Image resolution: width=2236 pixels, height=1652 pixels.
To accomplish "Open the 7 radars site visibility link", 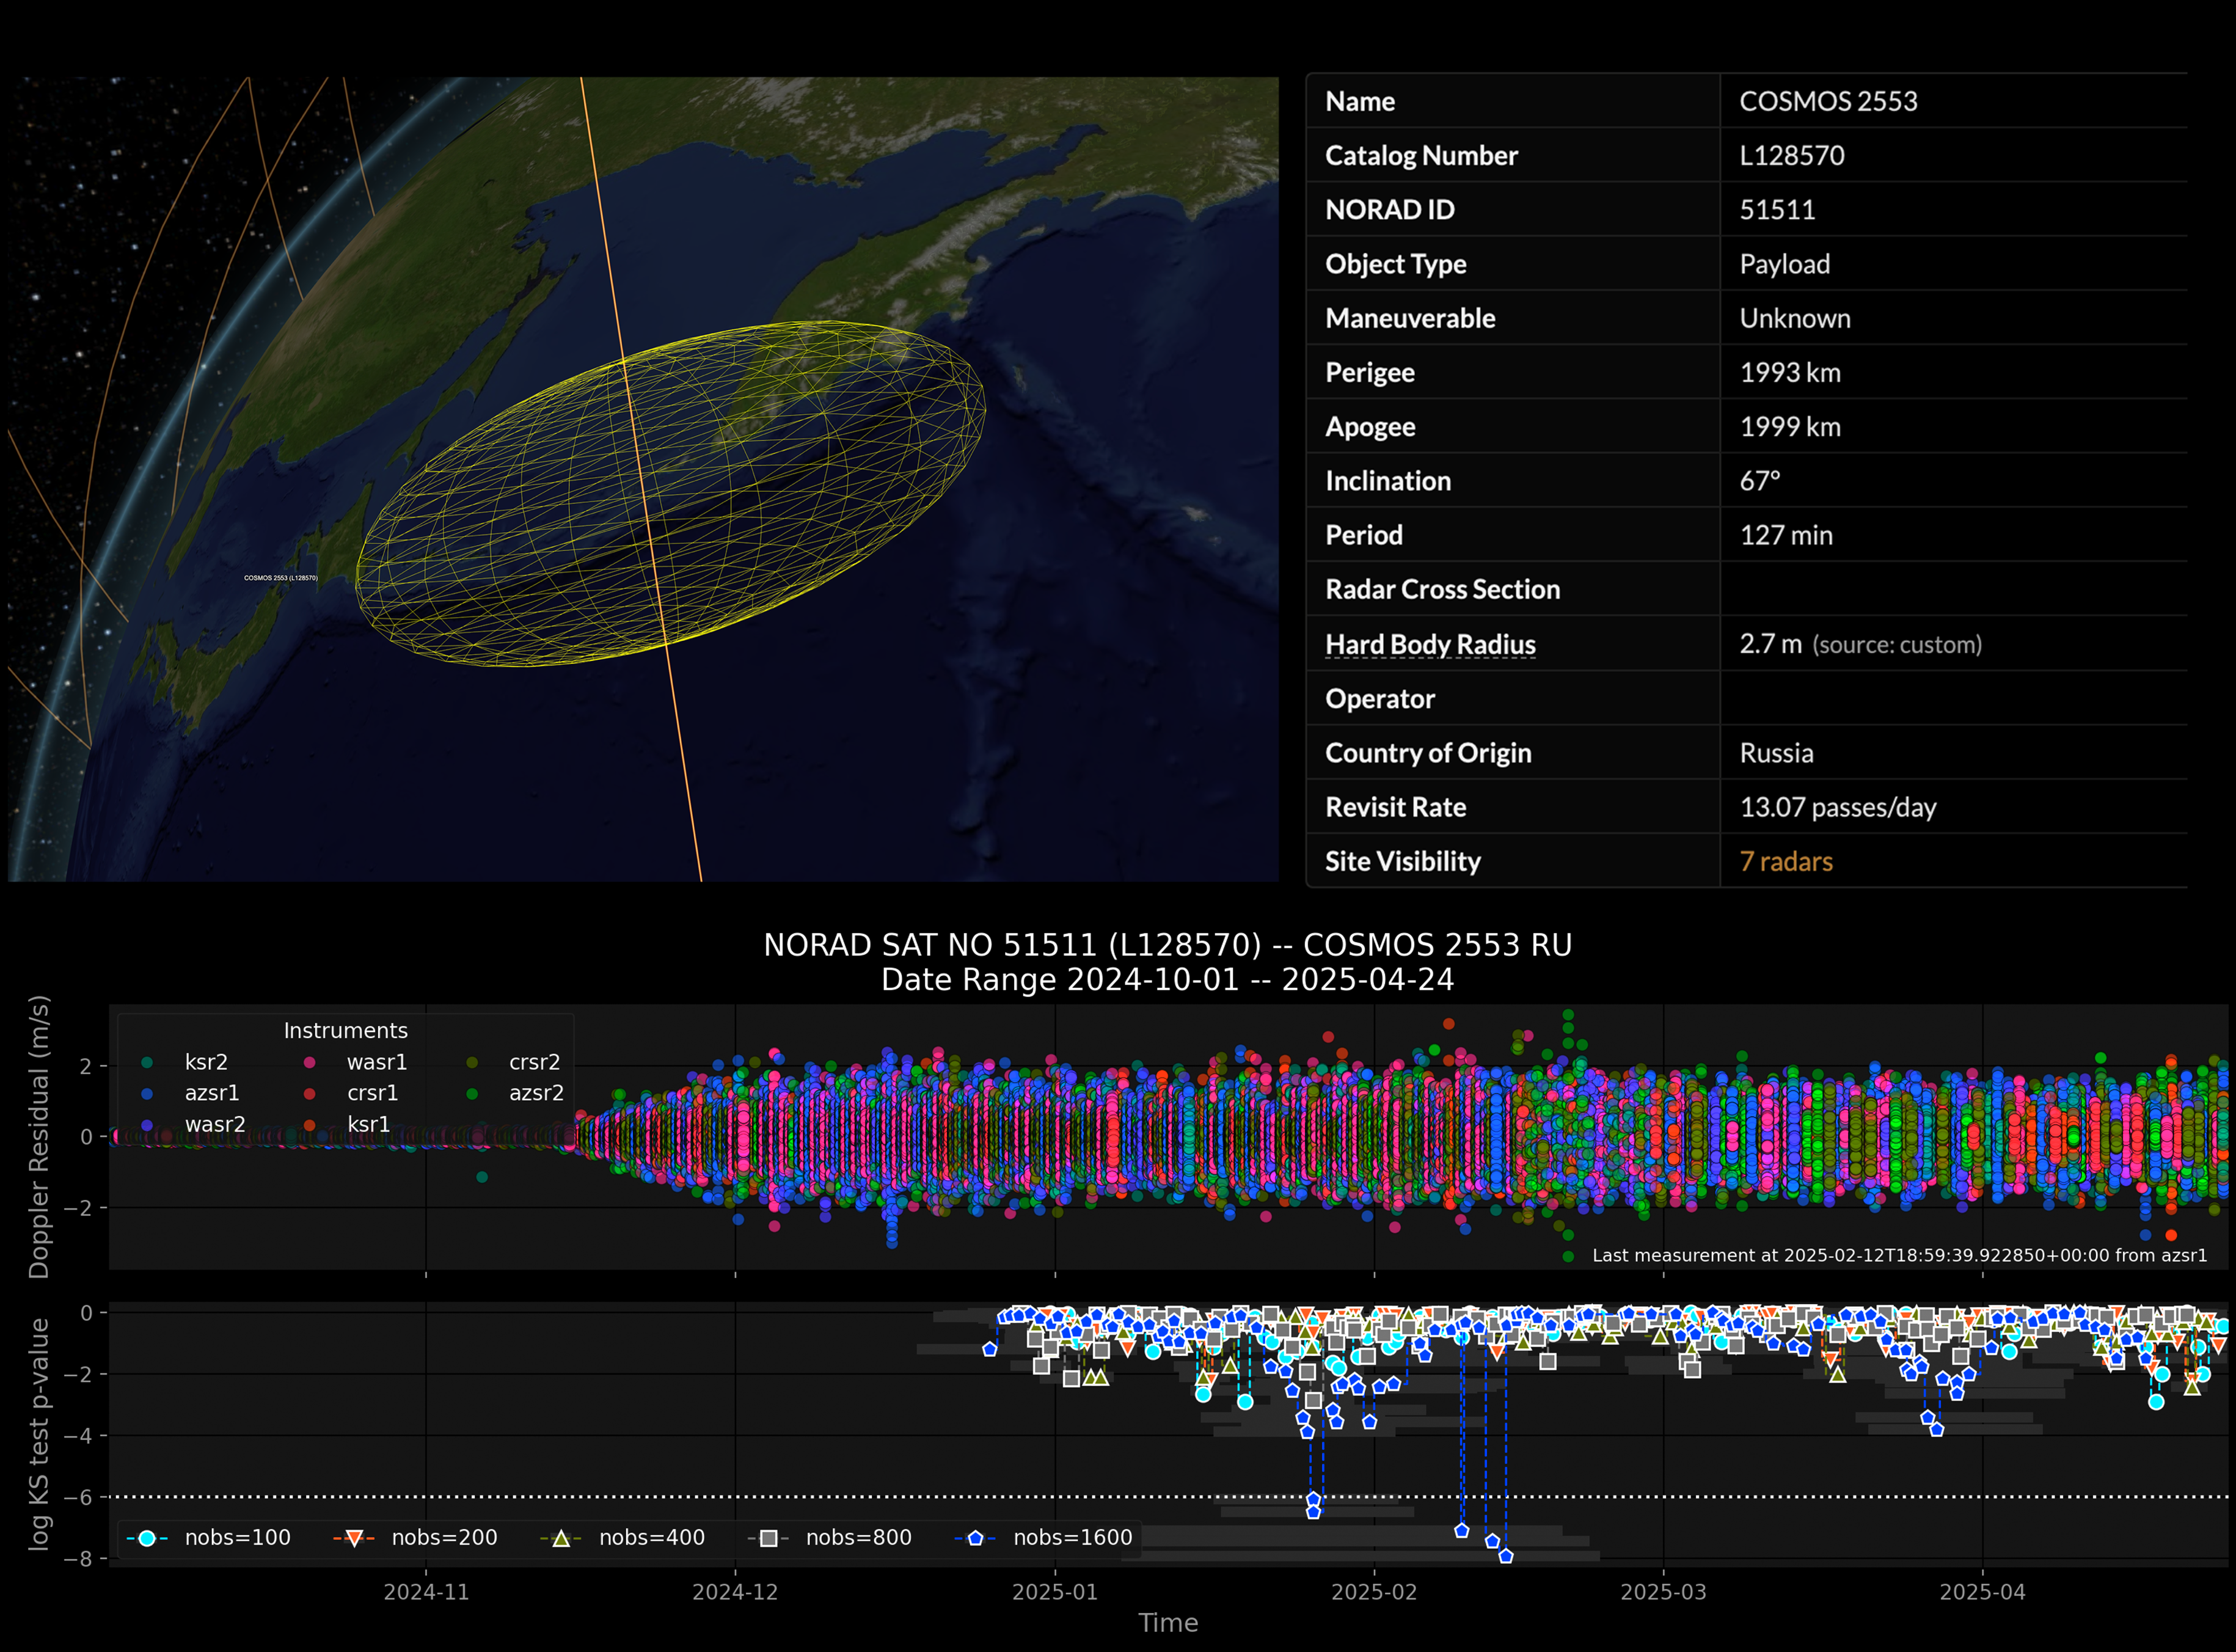I will pyautogui.click(x=1786, y=861).
